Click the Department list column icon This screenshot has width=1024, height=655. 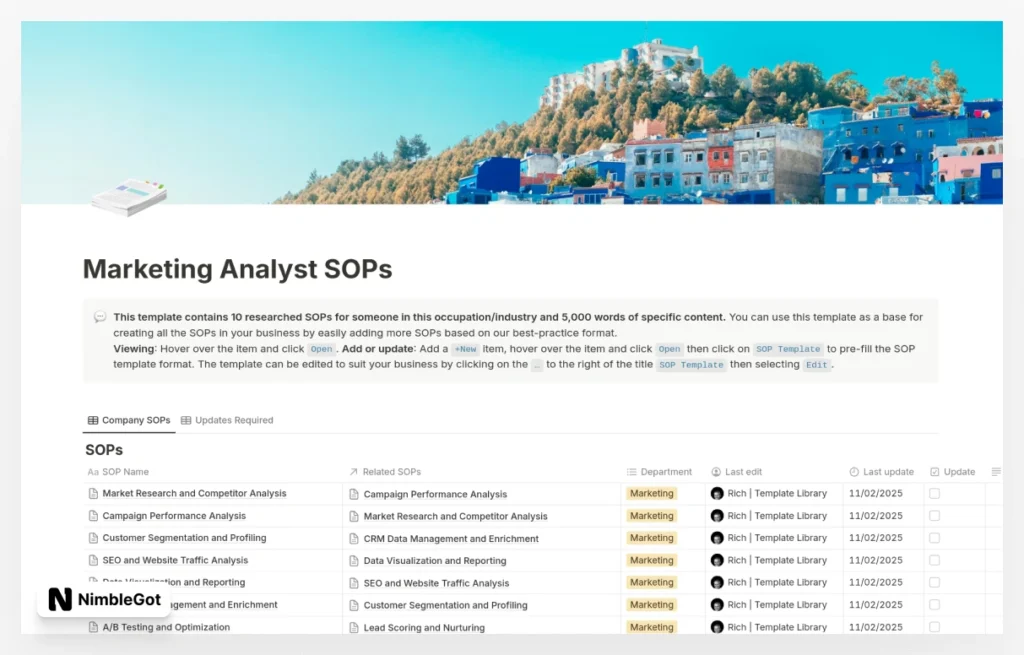[632, 471]
